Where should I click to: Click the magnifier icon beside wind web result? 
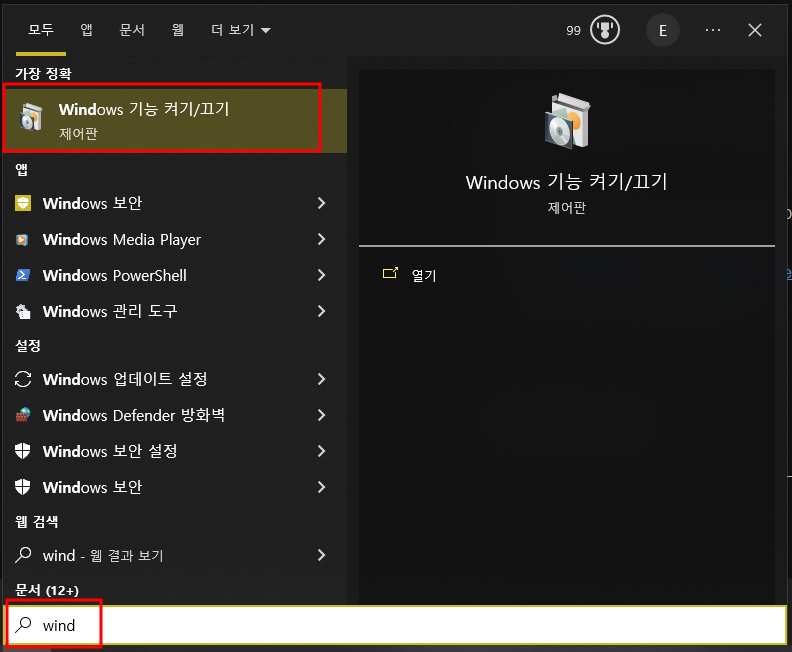click(x=23, y=555)
